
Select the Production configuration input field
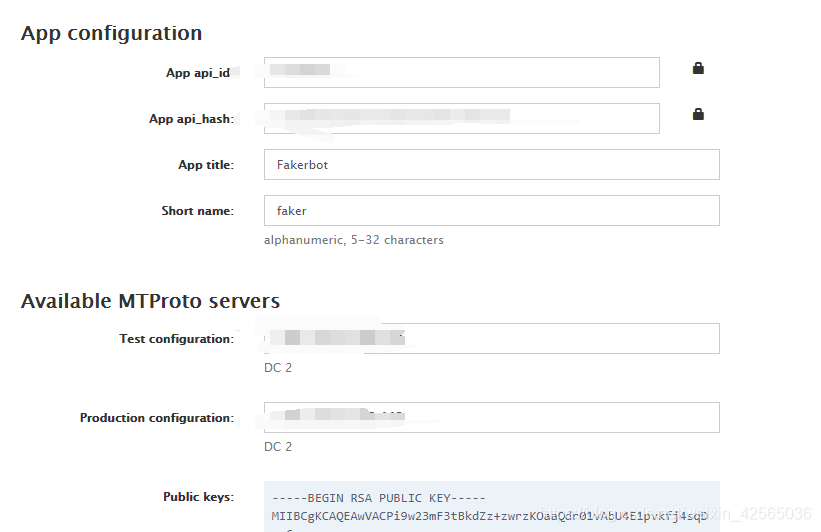491,417
